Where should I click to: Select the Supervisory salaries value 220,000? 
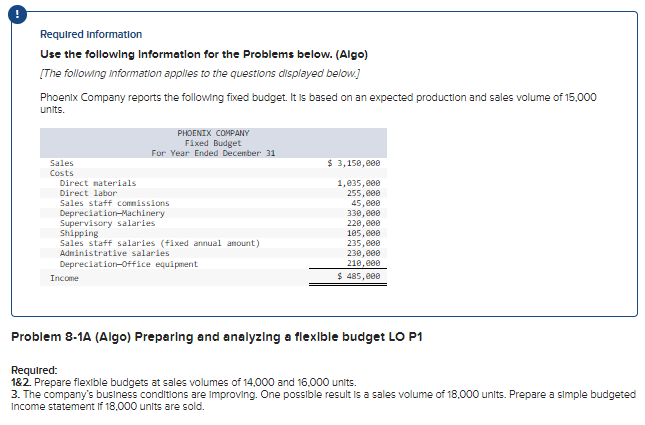coord(364,223)
